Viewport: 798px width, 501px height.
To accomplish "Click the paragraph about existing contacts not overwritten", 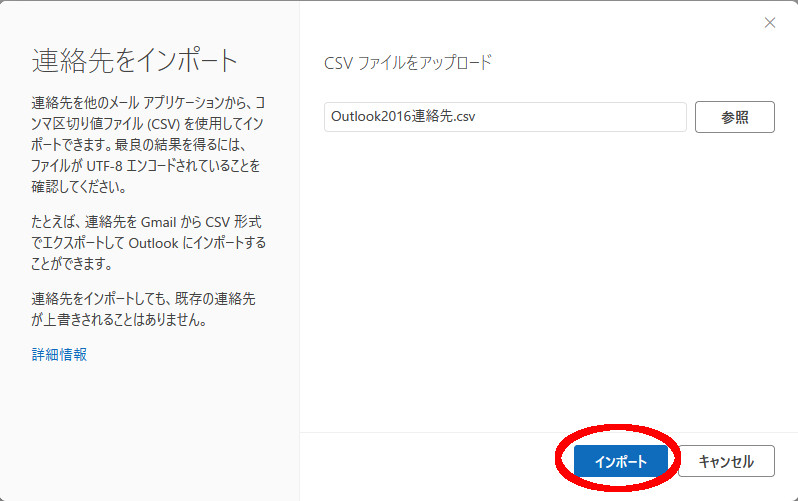I will pyautogui.click(x=148, y=310).
